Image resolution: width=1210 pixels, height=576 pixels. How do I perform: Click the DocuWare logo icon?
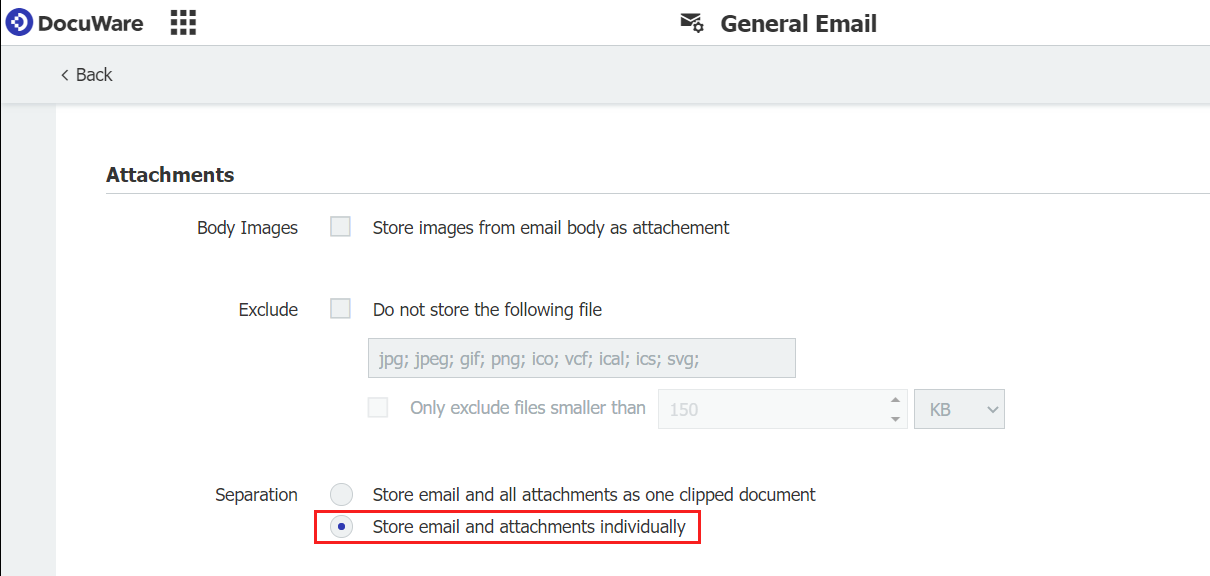point(18,22)
